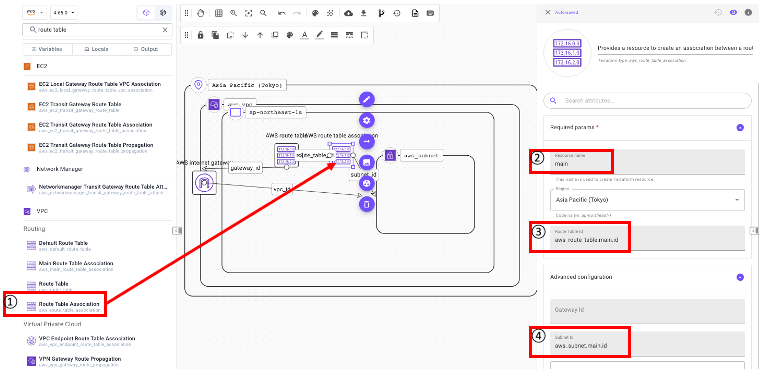The height and width of the screenshot is (376, 760).
Task: Open the git branch icon
Action: [x=381, y=14]
